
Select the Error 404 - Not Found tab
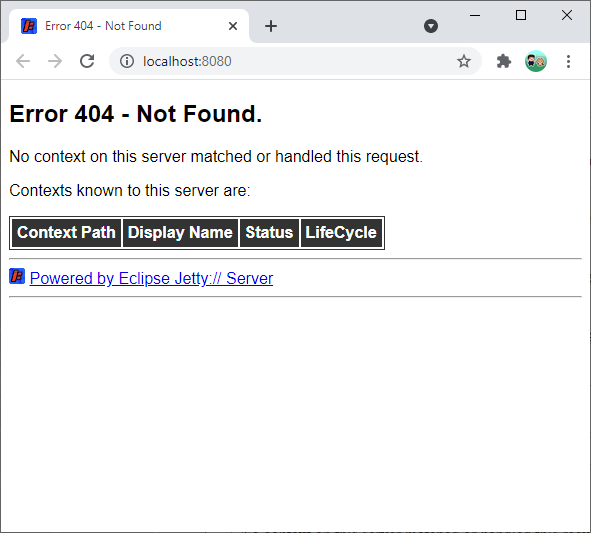tap(128, 26)
